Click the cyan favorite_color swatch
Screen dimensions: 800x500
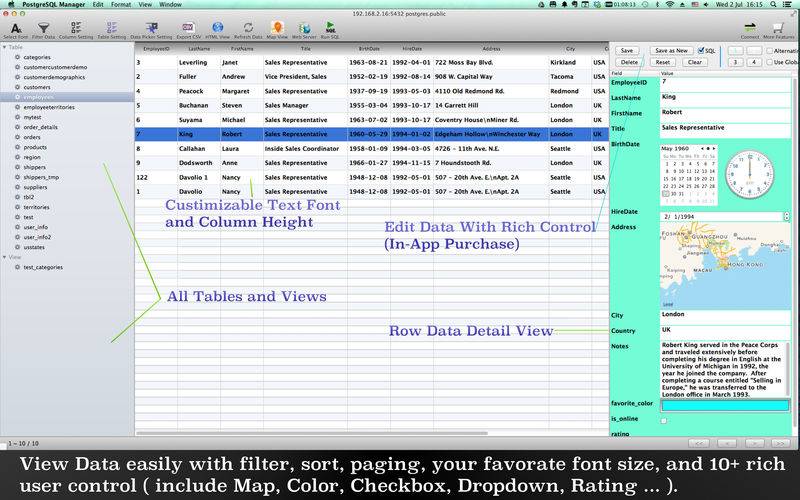[724, 407]
